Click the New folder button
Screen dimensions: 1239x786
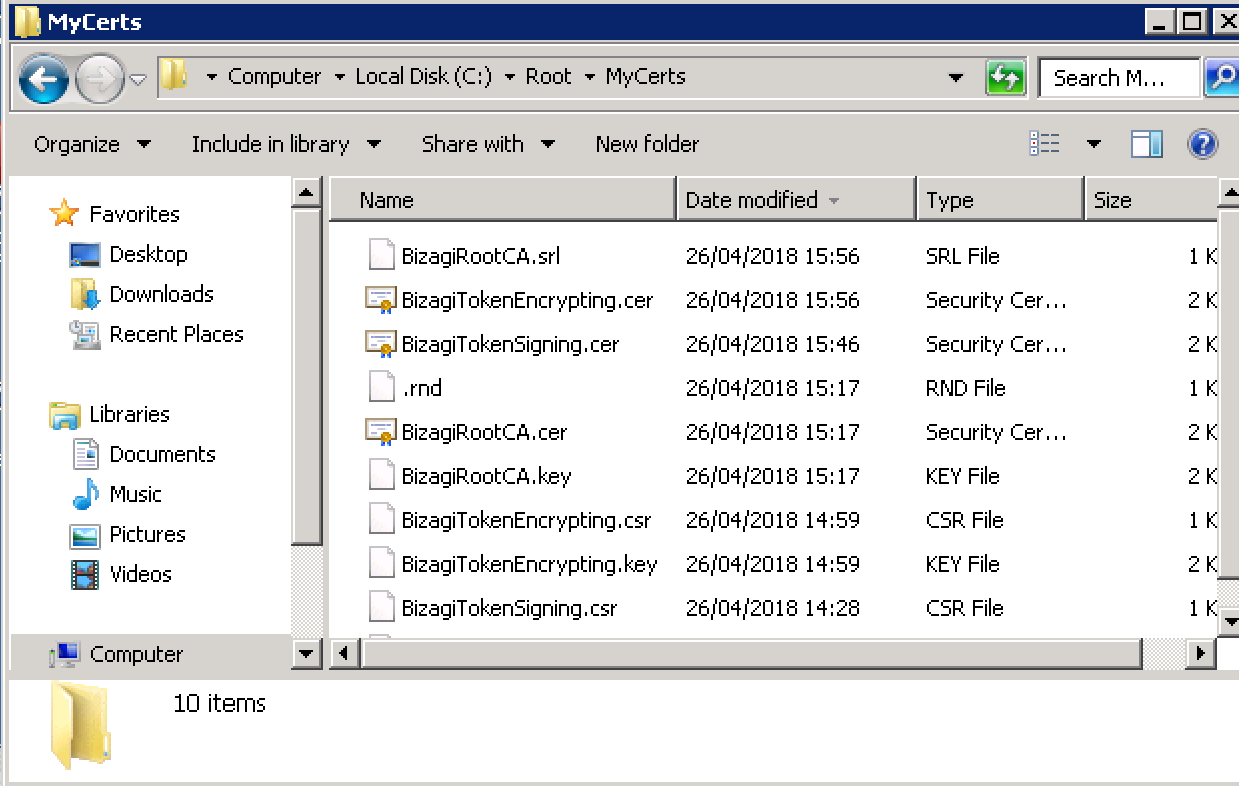[x=647, y=144]
